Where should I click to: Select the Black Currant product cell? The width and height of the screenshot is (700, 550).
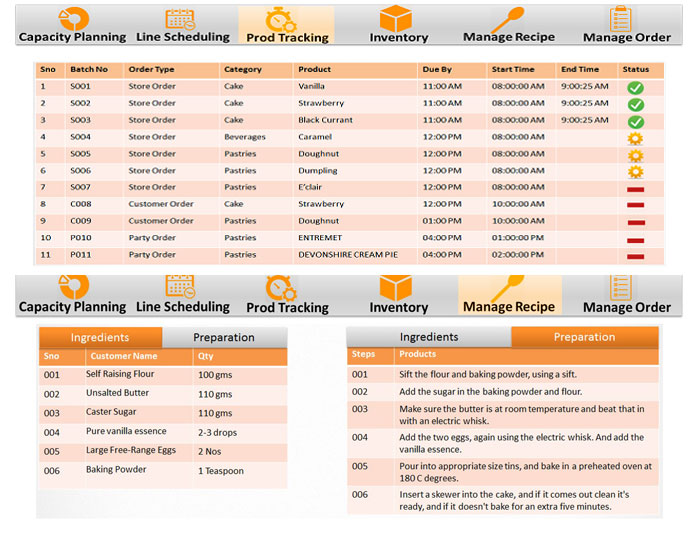point(325,120)
